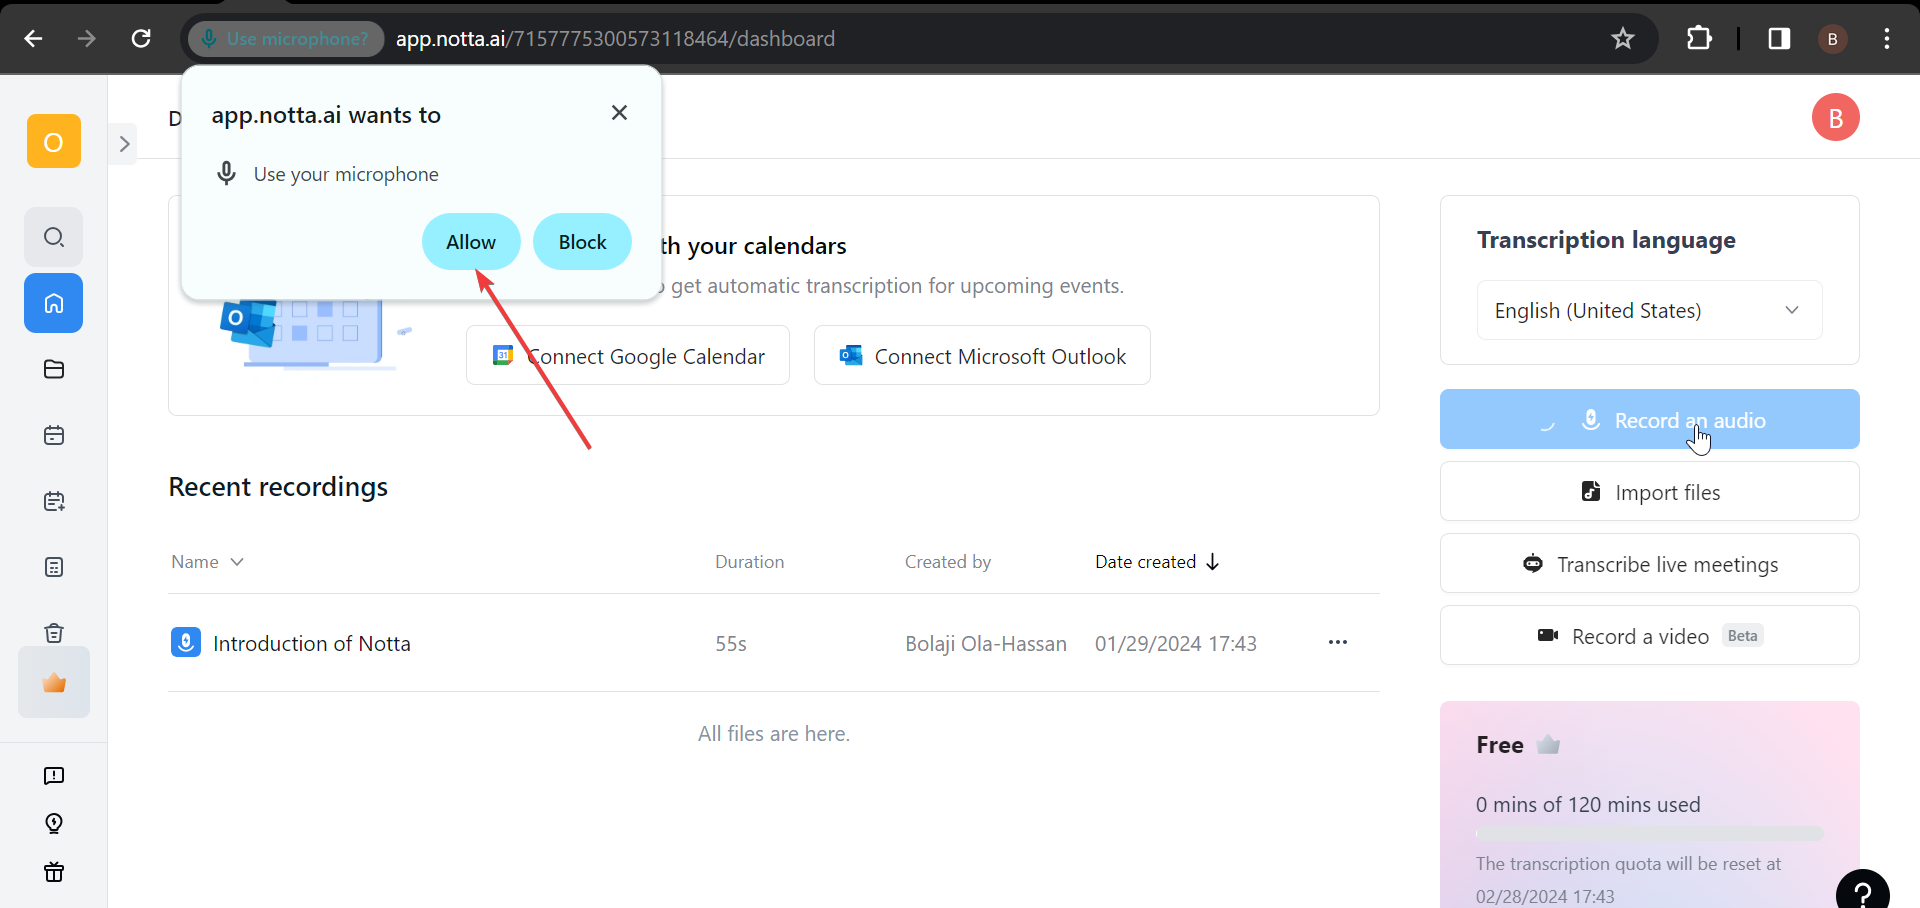This screenshot has height=908, width=1920.
Task: Sort by Date created column header
Action: point(1157,562)
